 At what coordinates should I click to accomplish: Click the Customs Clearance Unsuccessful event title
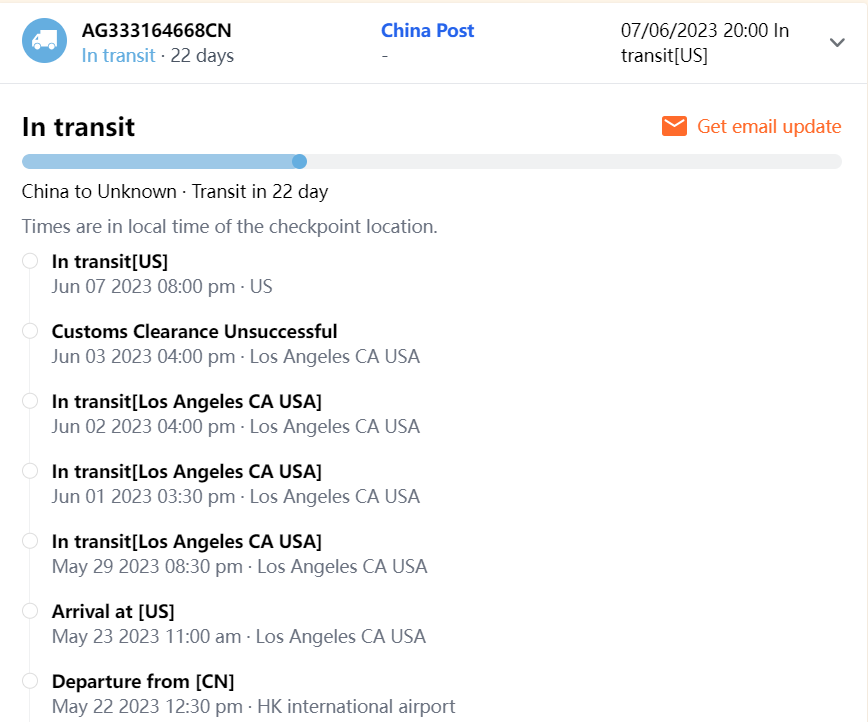194,331
